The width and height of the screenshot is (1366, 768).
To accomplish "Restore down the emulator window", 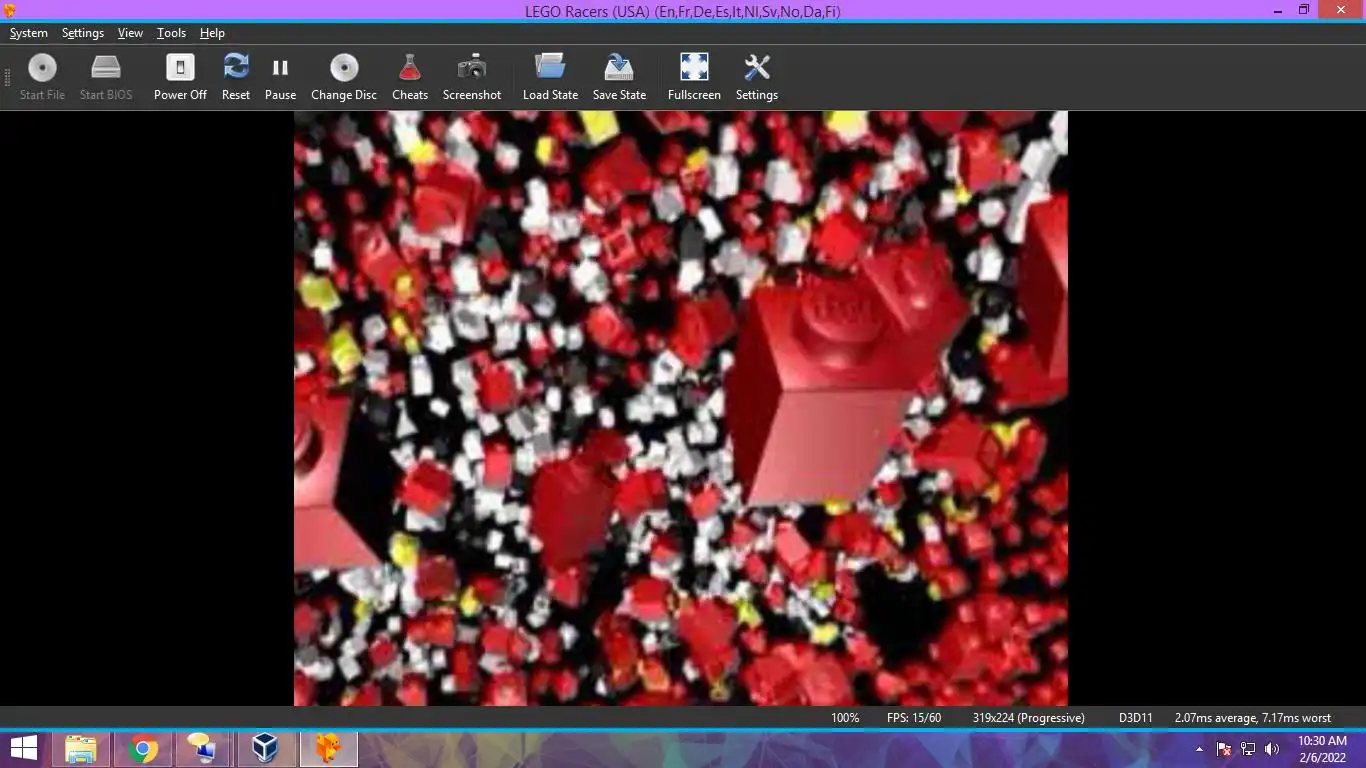I will click(1304, 10).
